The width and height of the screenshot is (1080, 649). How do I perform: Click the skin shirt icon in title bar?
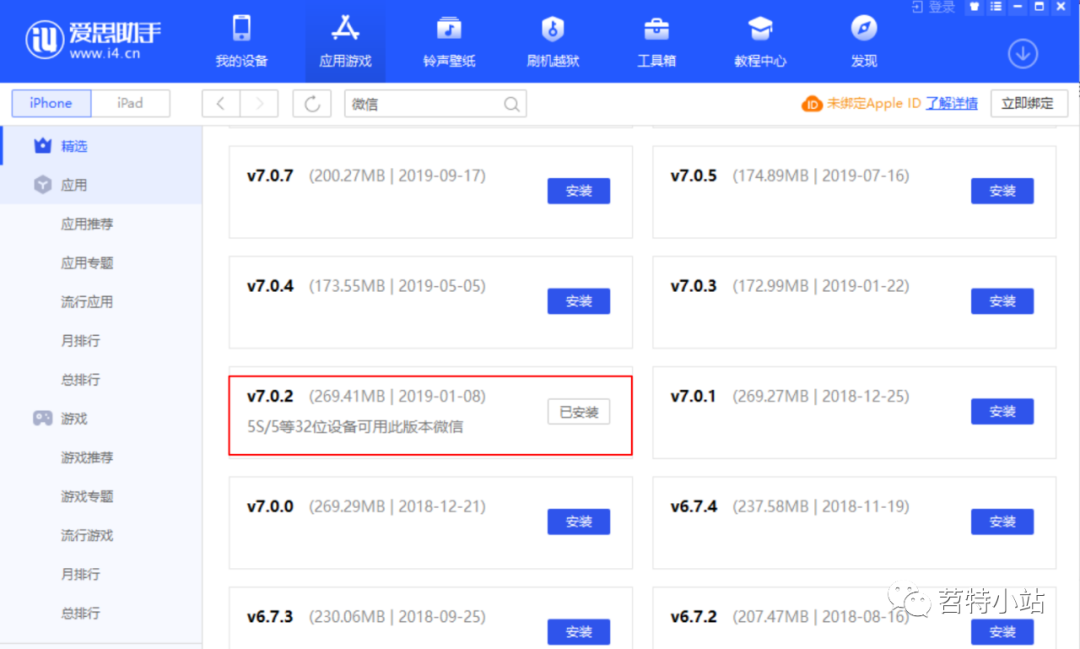click(x=974, y=7)
